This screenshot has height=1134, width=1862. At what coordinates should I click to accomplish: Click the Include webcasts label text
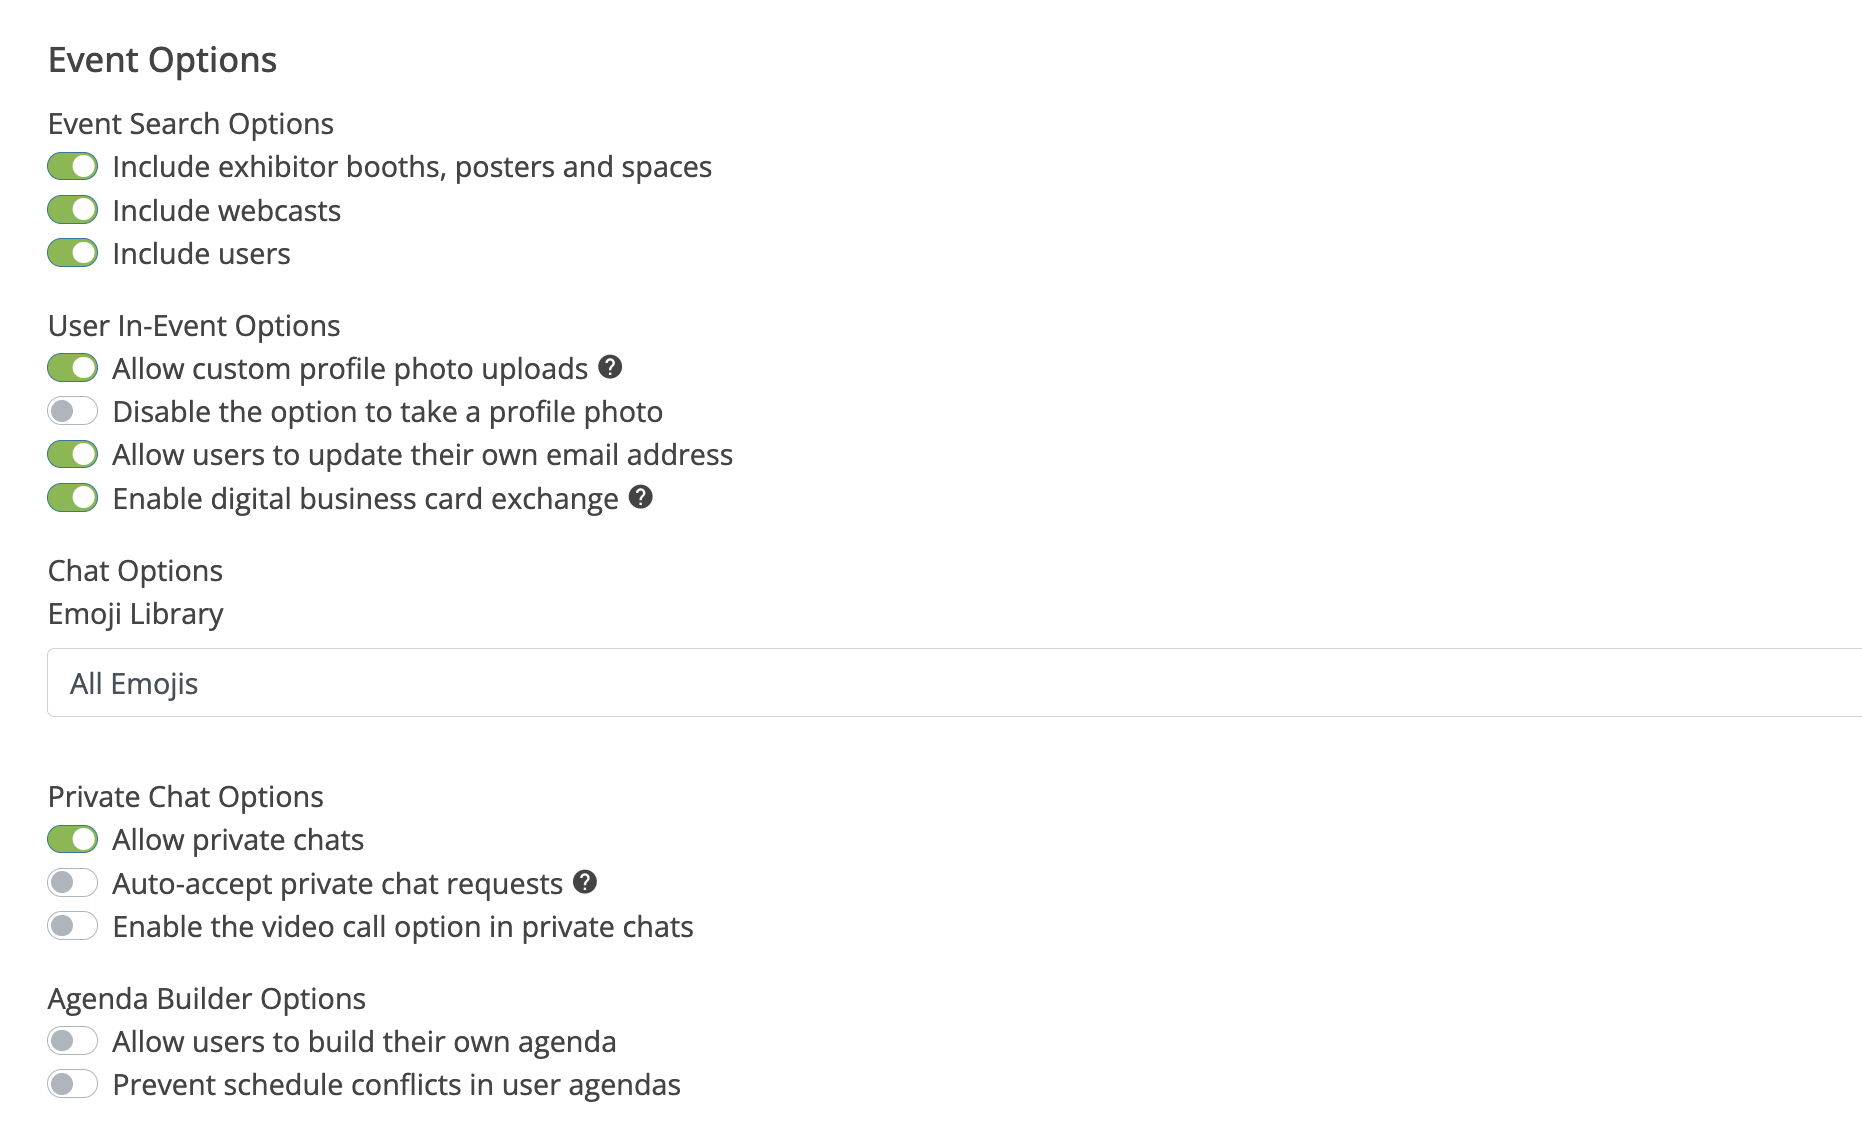[227, 211]
